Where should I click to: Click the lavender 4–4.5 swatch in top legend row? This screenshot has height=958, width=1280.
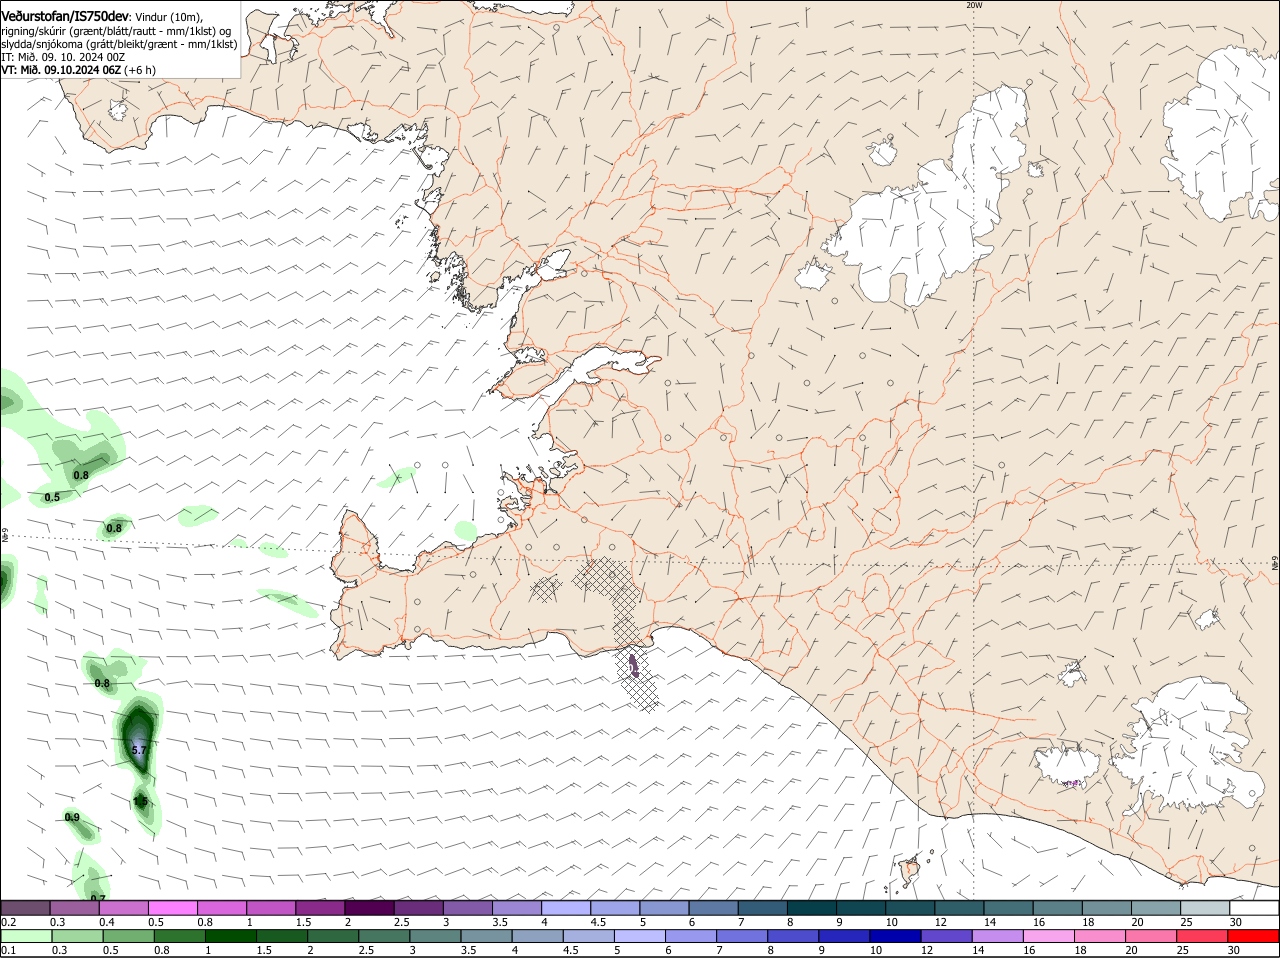click(x=566, y=908)
